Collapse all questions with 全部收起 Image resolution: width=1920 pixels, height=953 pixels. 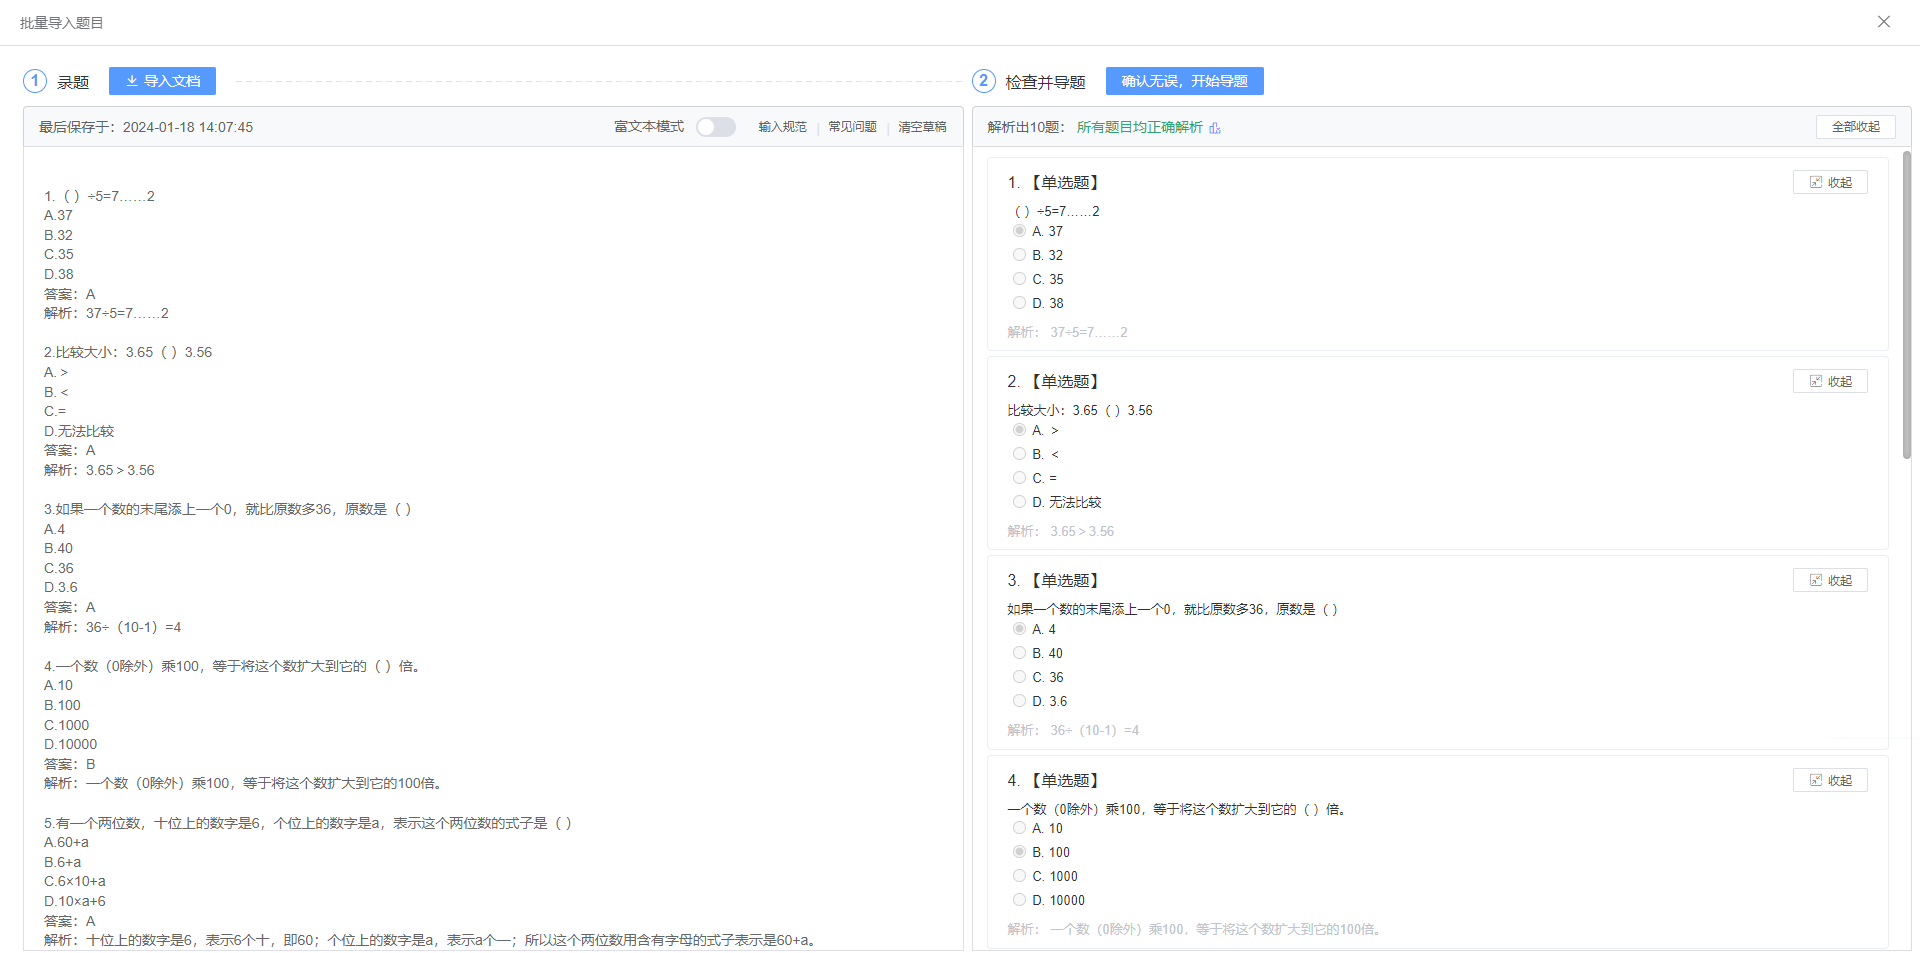pos(1855,127)
